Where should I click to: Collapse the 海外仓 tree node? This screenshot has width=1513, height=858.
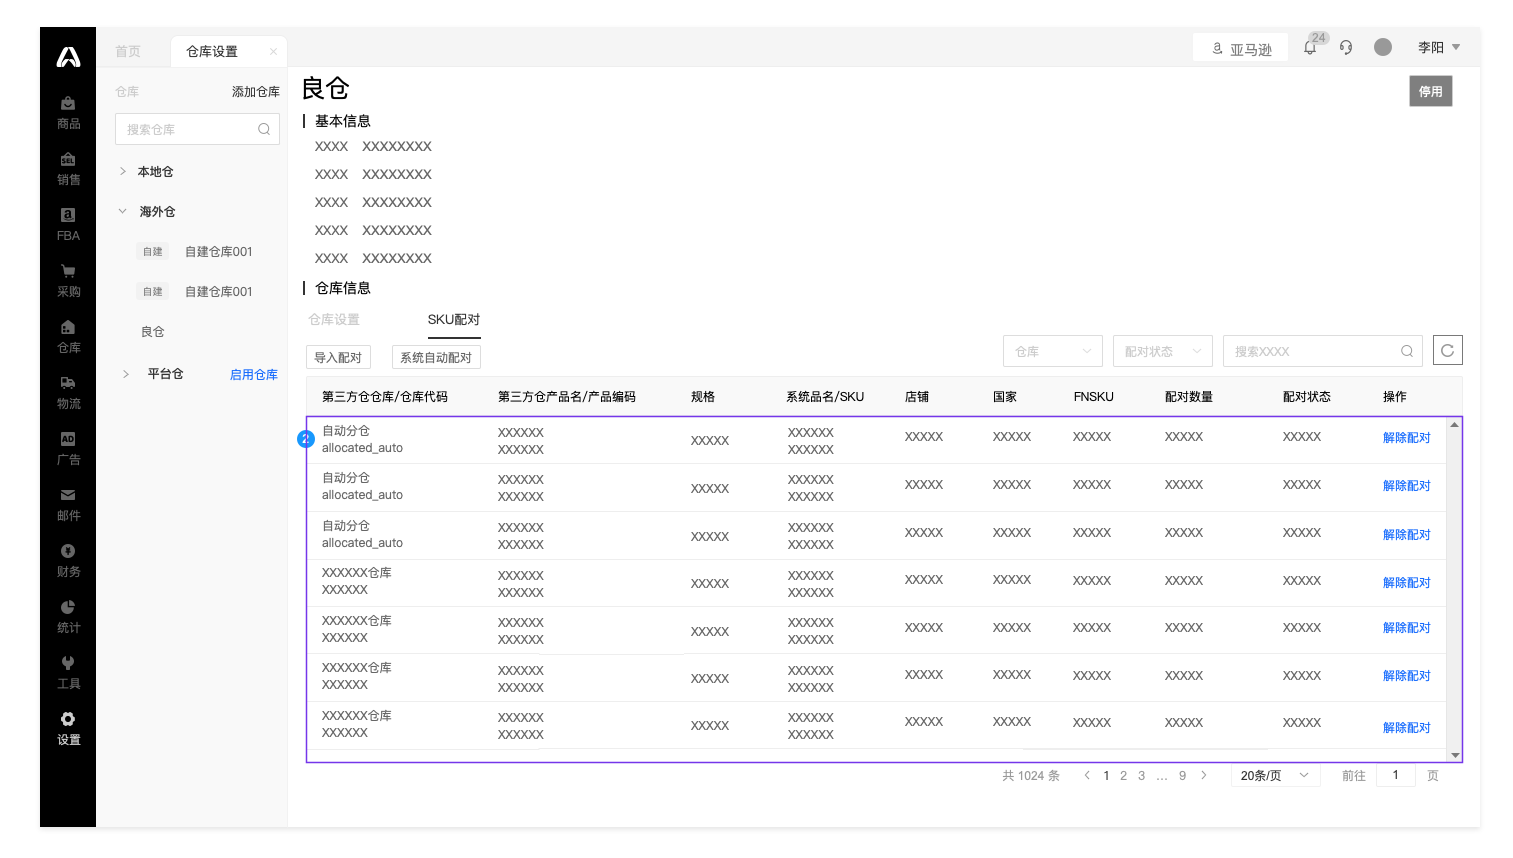pos(123,211)
